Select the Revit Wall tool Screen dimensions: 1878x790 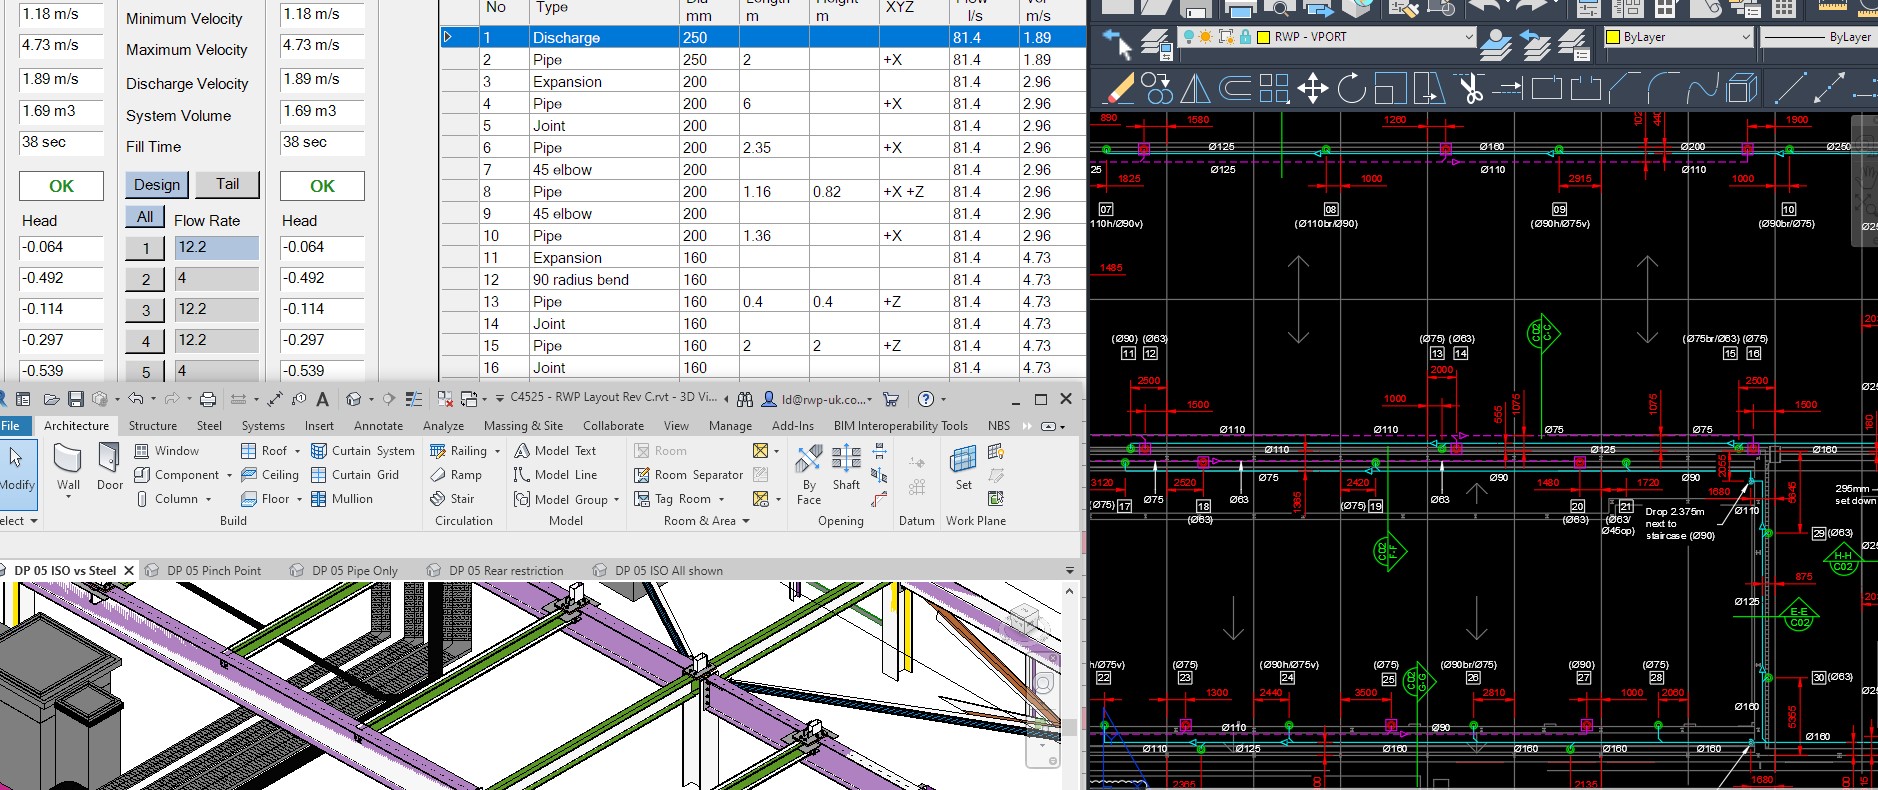[68, 468]
